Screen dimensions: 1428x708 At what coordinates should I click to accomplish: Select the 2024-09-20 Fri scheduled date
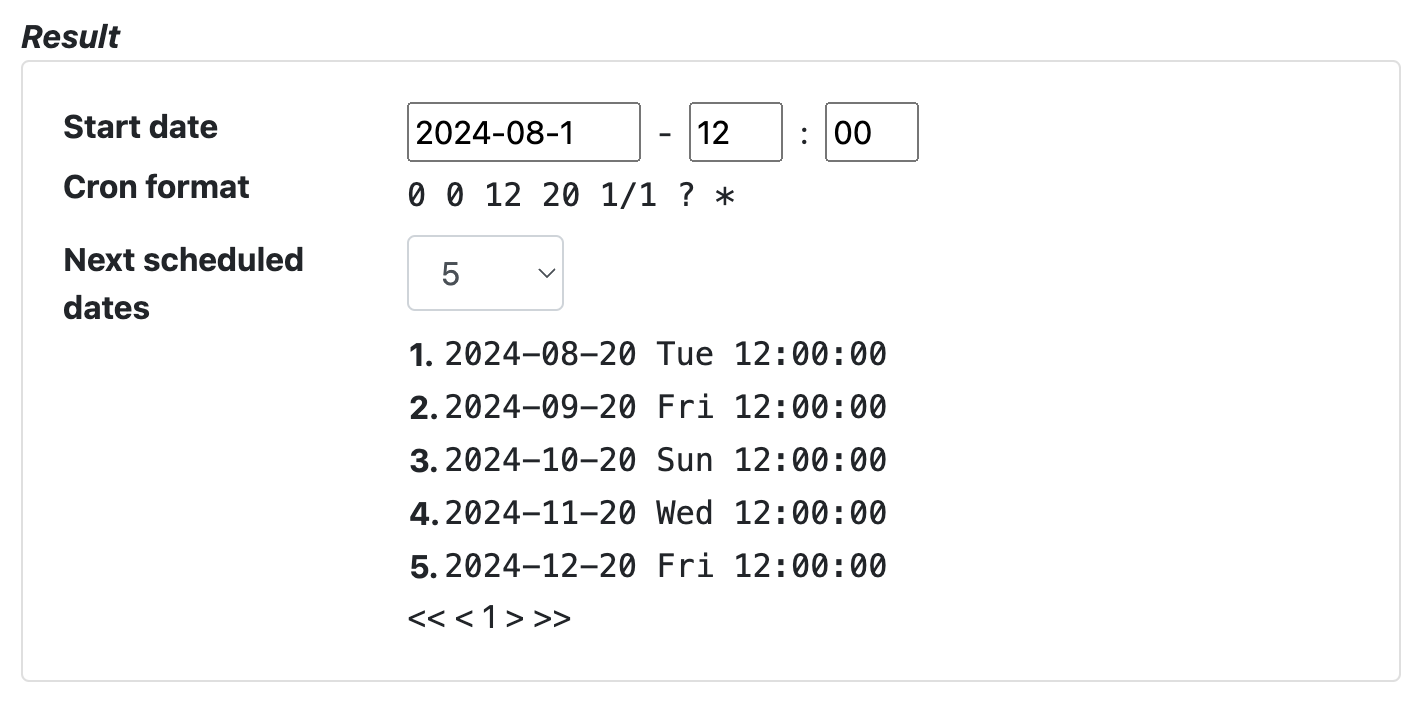[x=665, y=407]
